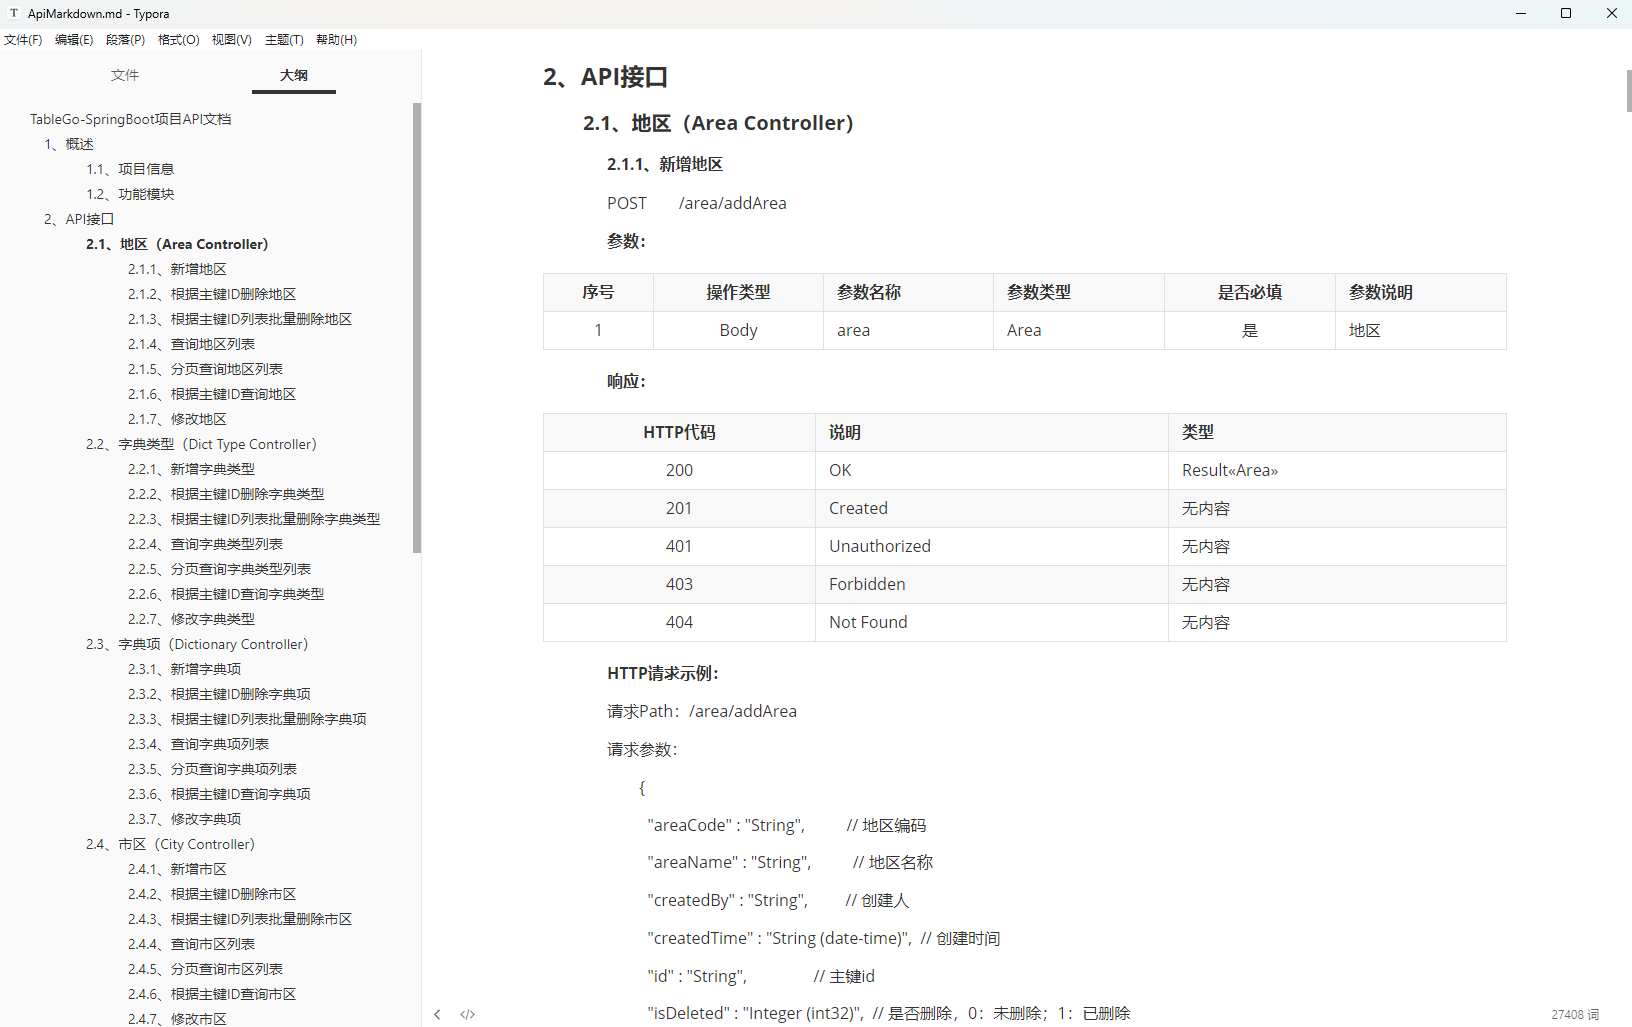
Task: Click the Typora app icon in the title bar
Action: pos(14,13)
